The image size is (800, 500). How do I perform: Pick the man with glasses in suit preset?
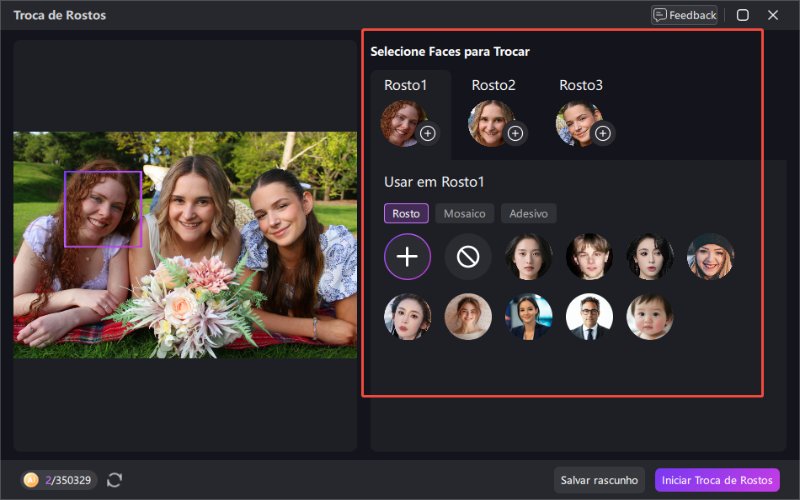(589, 316)
